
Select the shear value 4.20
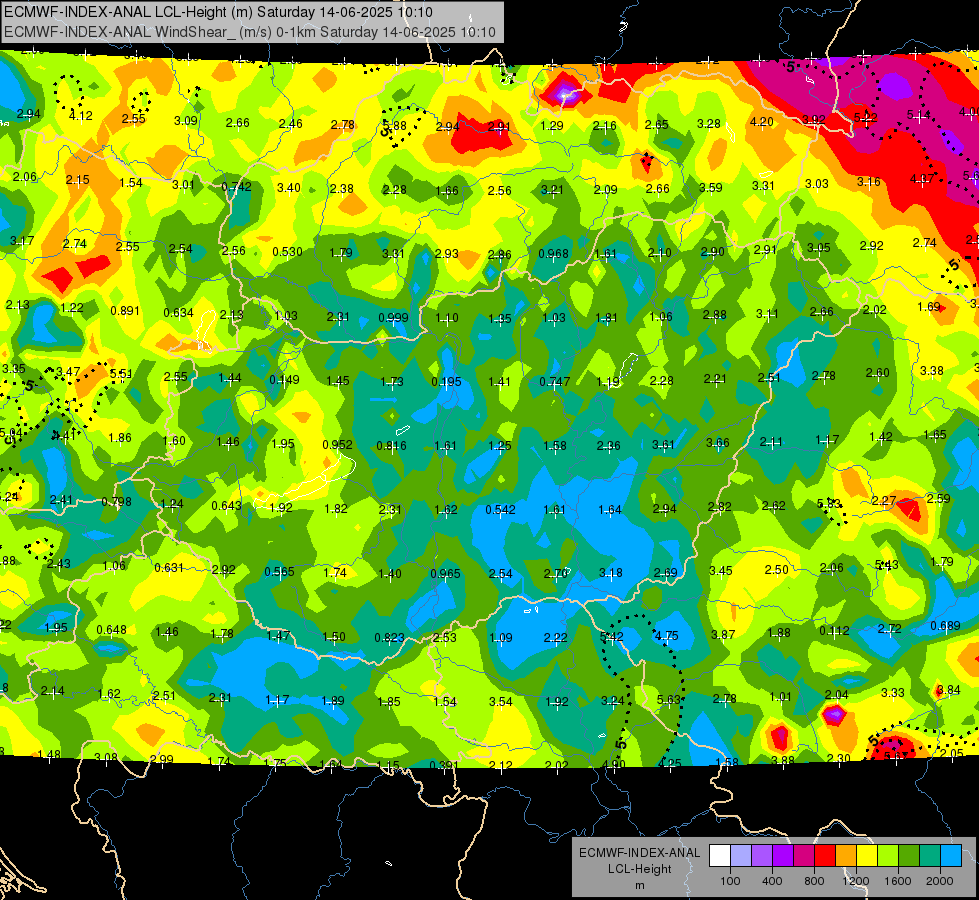762,121
